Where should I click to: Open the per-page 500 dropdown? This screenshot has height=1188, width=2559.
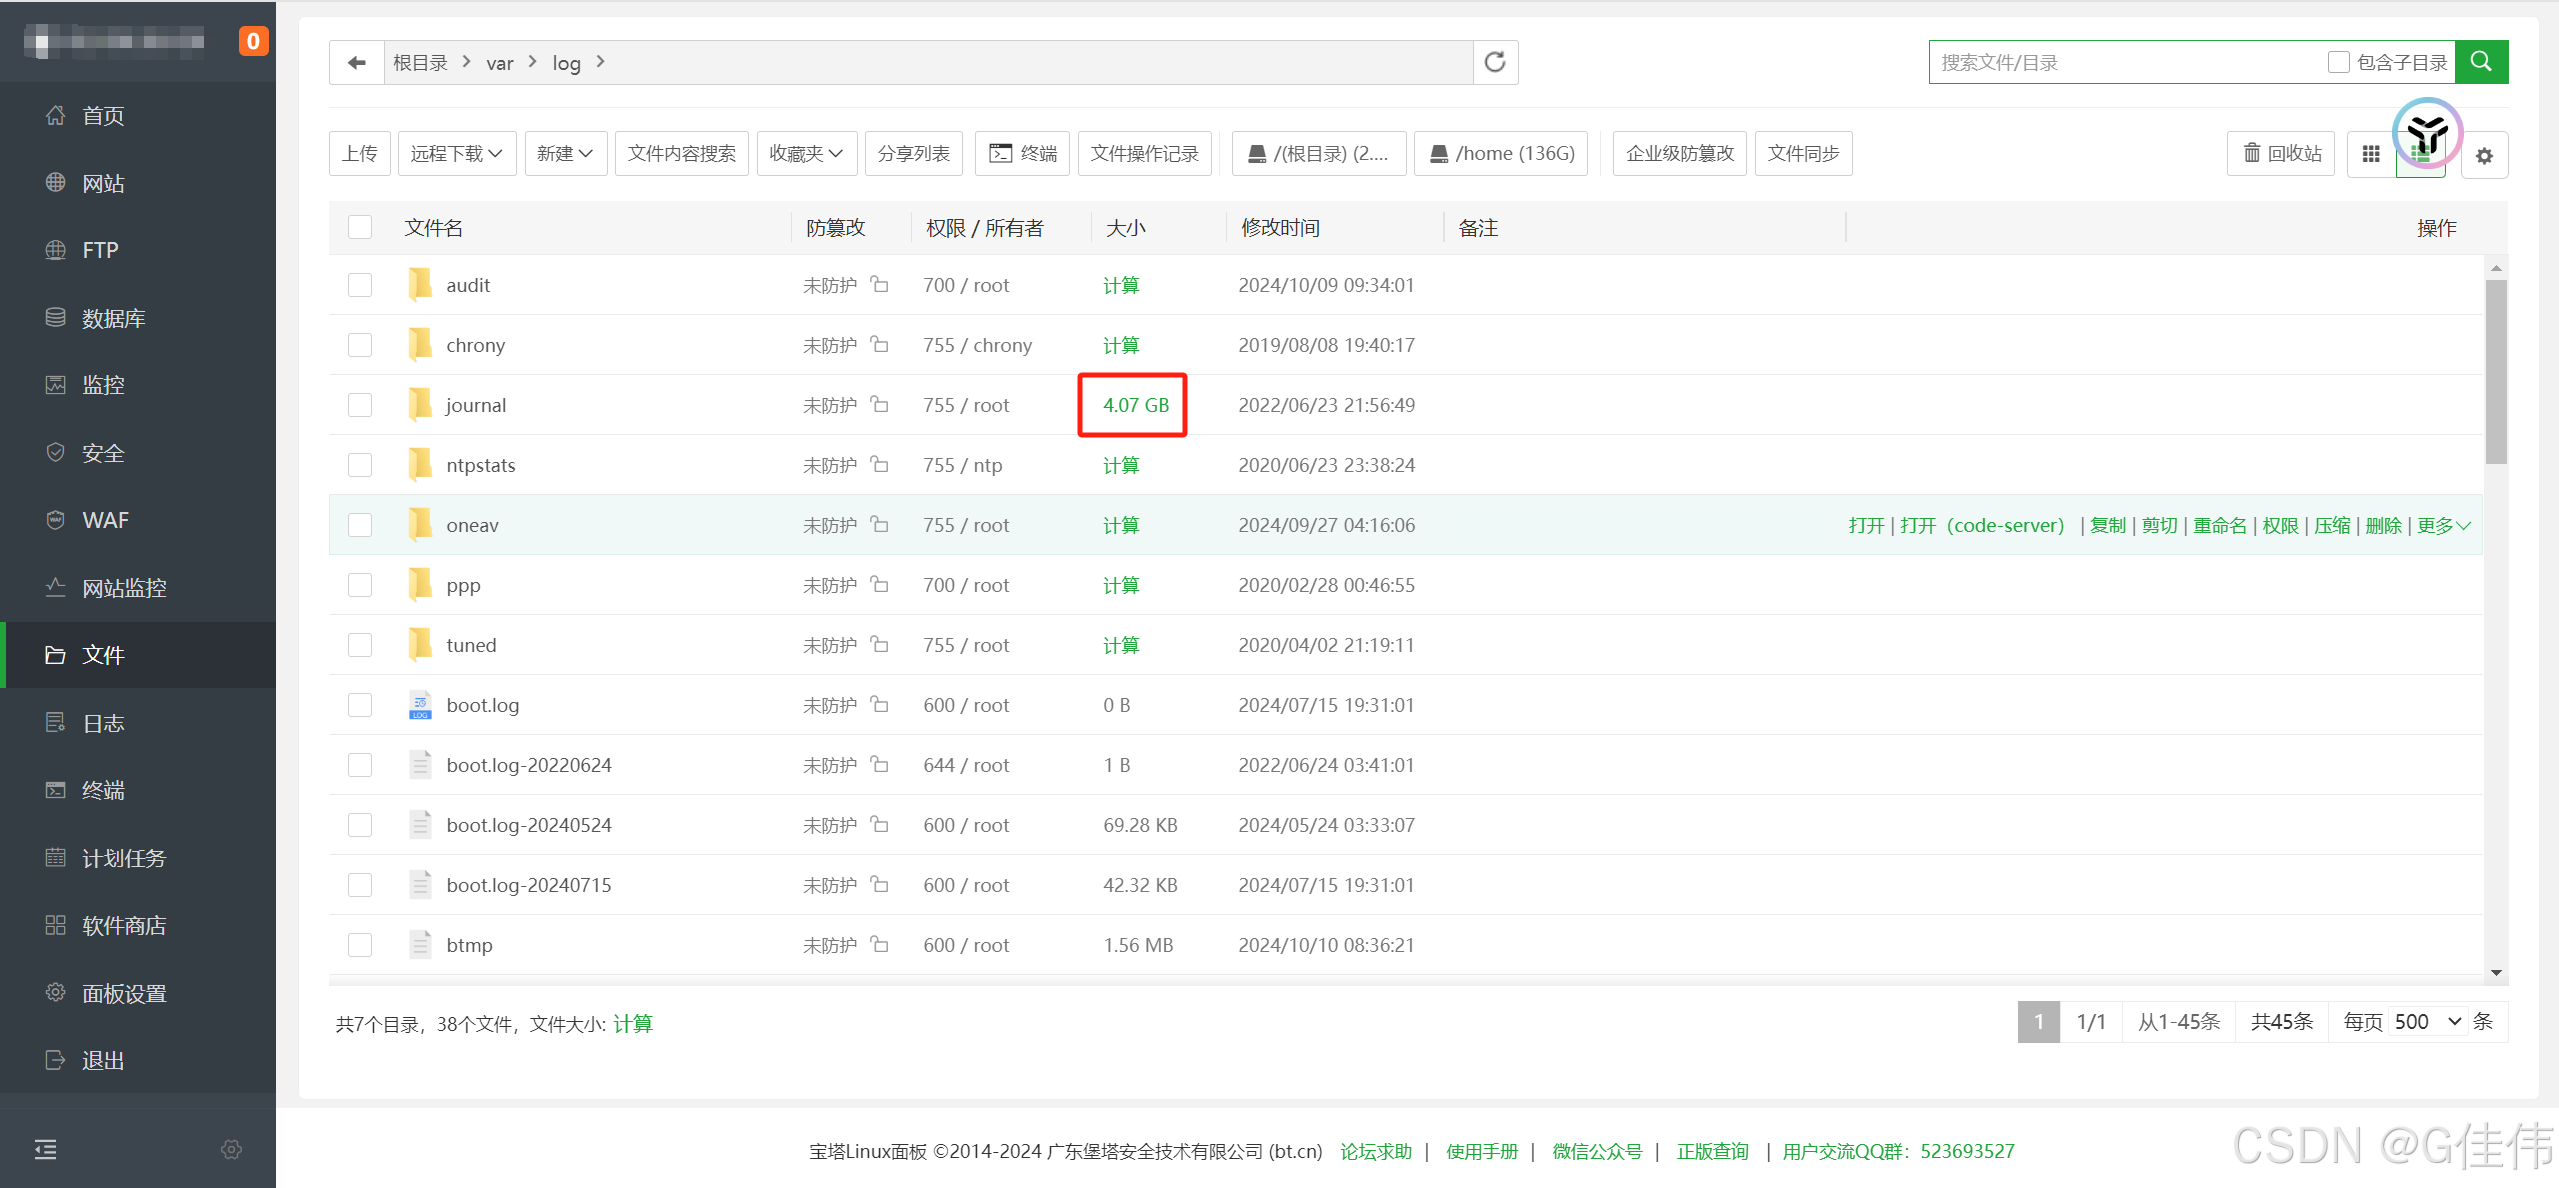[x=2427, y=1022]
